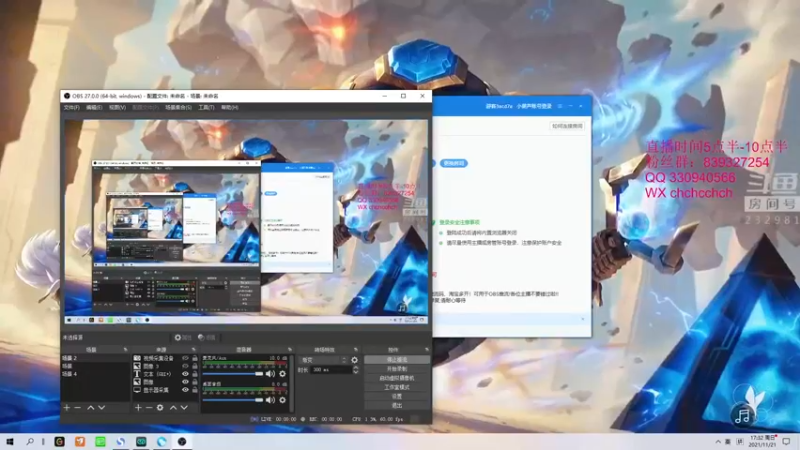Pop out the 转场特效 dock panel
Screen dimensions: 800x450
coord(356,349)
